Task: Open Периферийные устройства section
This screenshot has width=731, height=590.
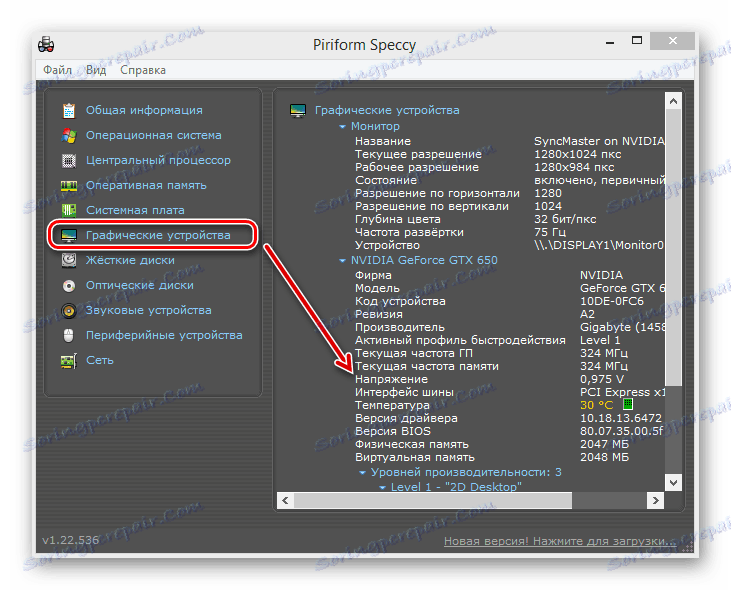Action: pos(164,336)
